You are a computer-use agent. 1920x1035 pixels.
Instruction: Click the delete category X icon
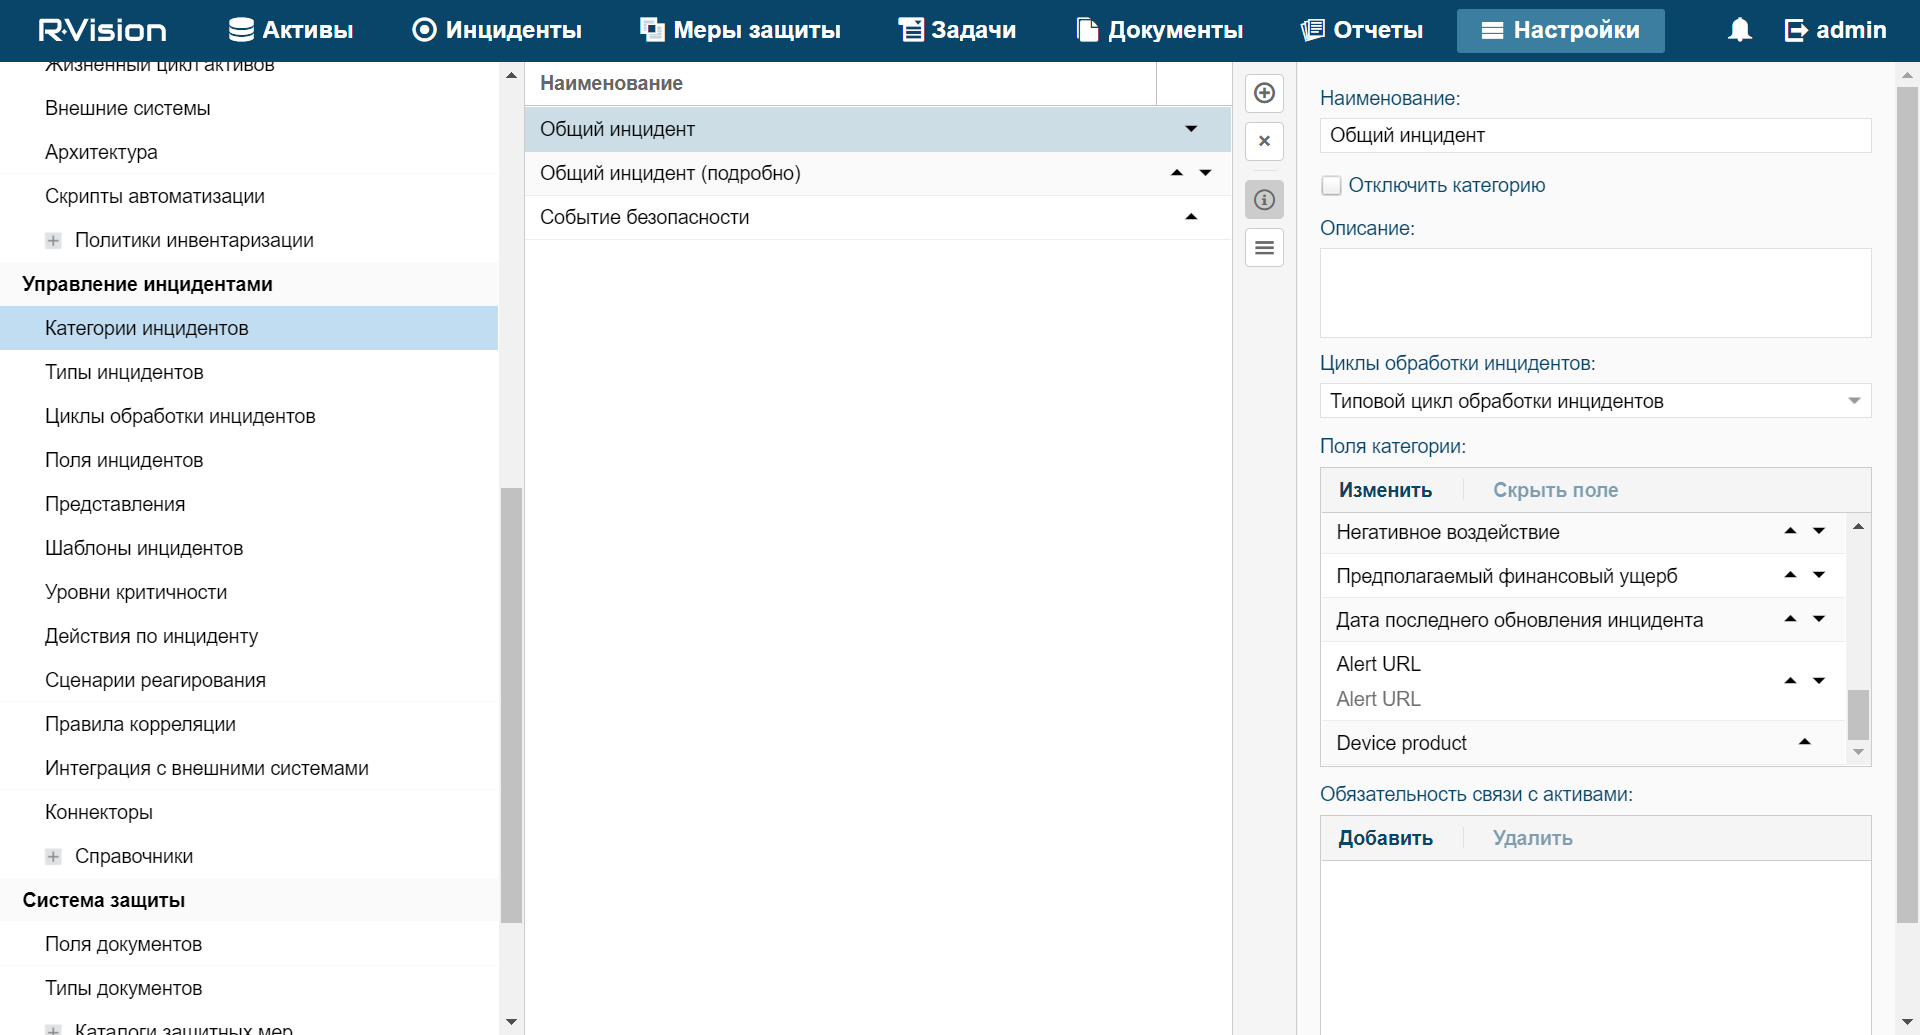1264,141
